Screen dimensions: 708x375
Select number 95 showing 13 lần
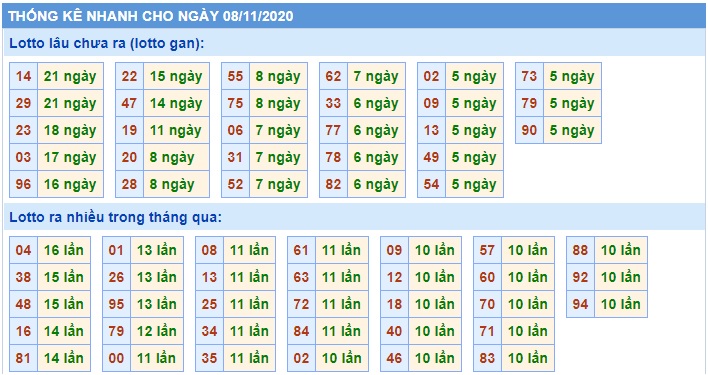click(x=116, y=304)
